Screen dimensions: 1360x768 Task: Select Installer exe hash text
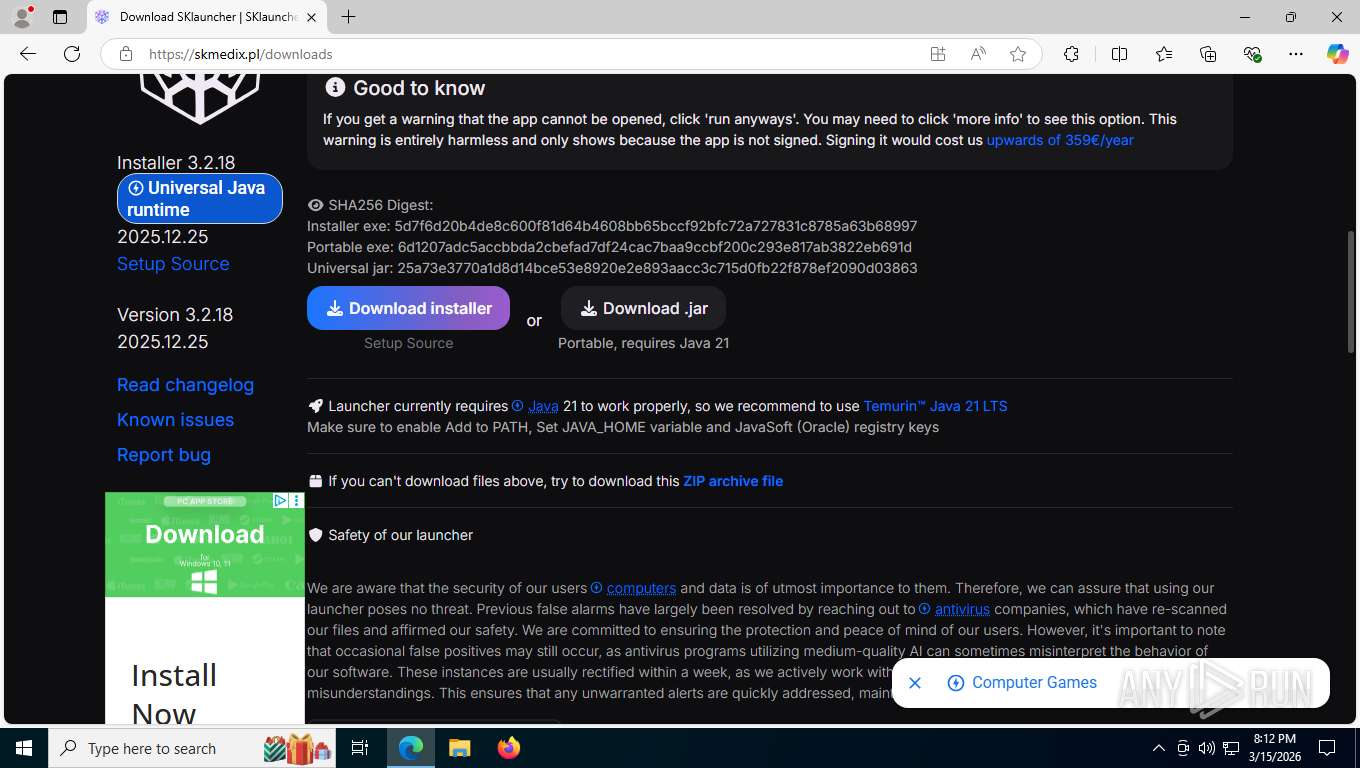pyautogui.click(x=656, y=226)
